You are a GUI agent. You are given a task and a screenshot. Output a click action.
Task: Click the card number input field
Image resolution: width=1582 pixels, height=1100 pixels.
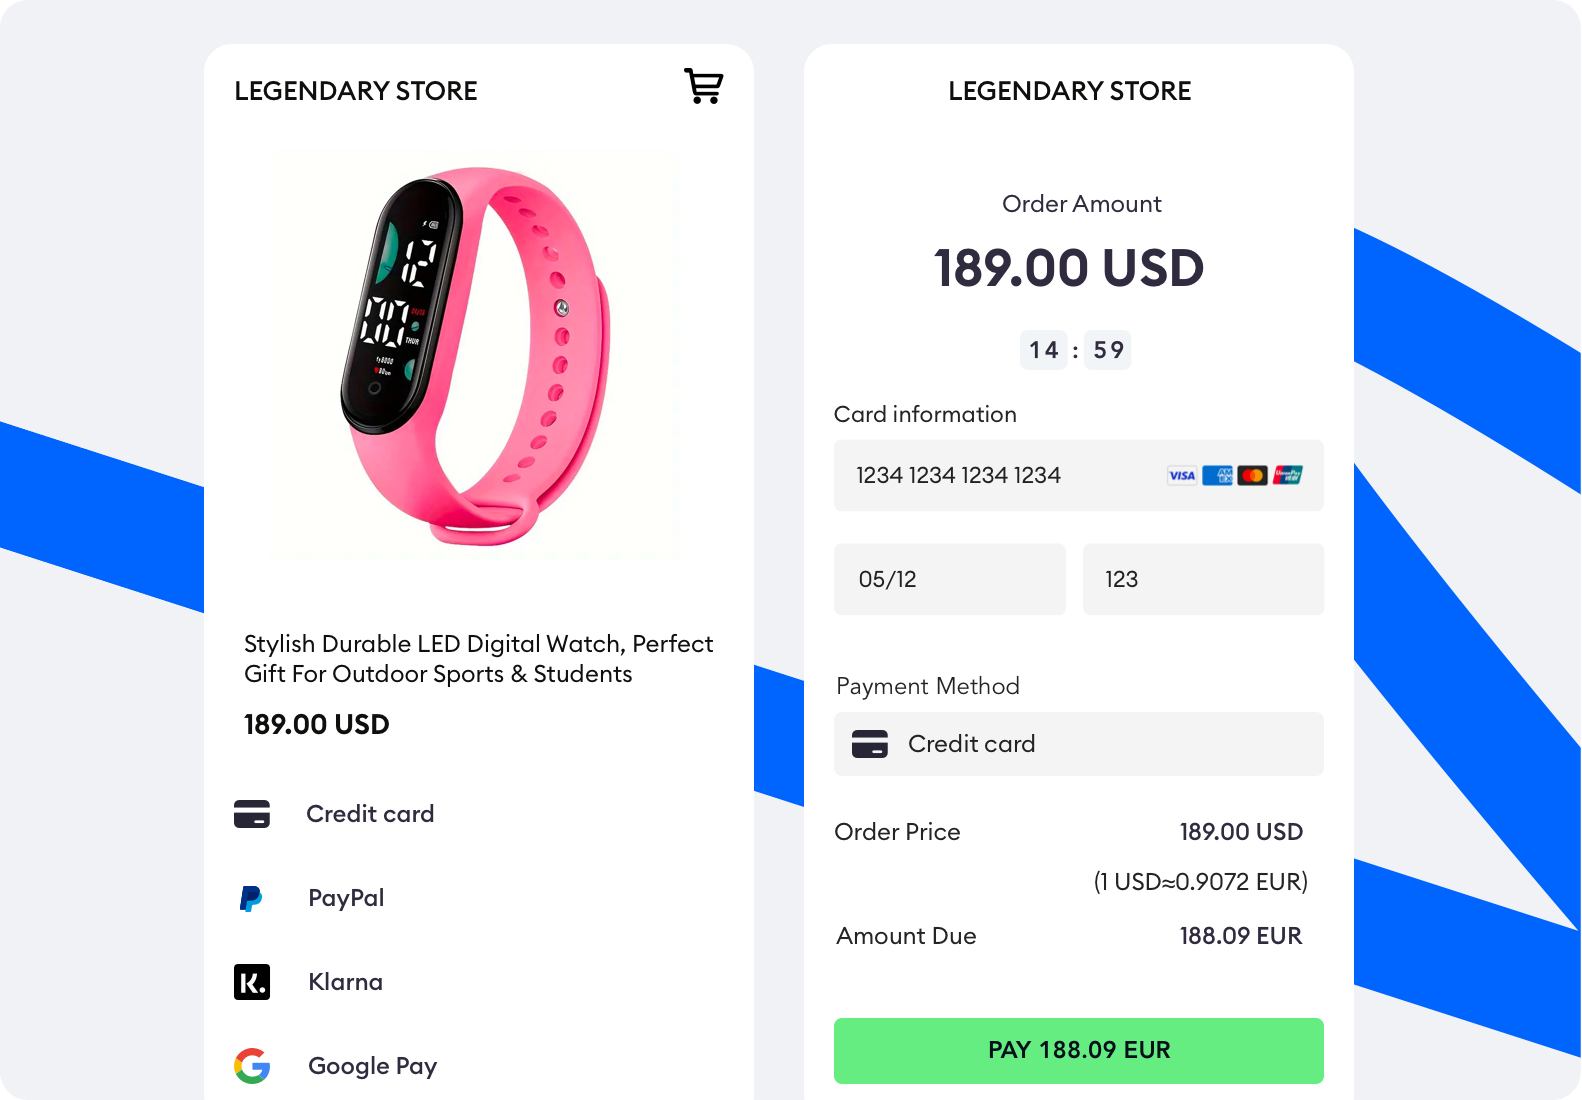click(1000, 476)
